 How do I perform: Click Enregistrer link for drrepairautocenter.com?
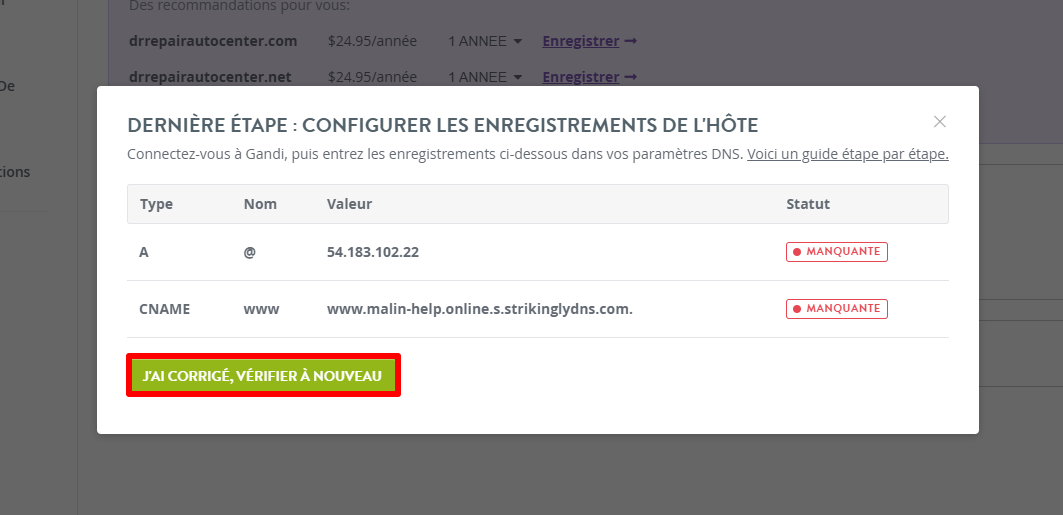tap(580, 41)
